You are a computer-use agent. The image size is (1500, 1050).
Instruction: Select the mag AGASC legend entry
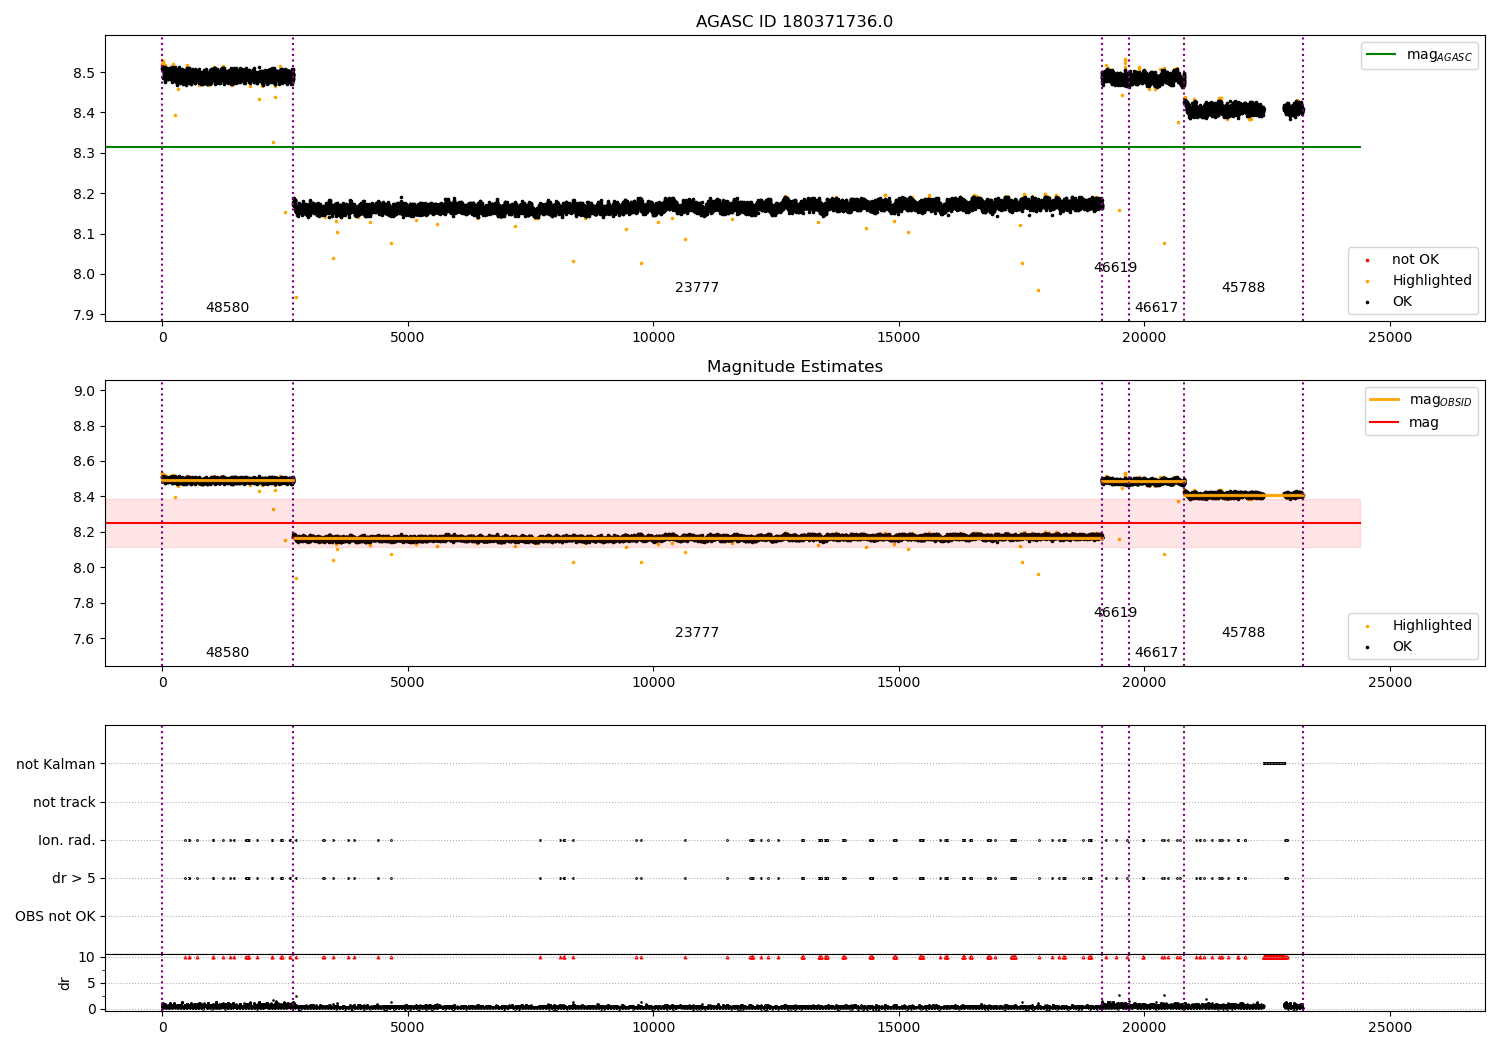tap(1419, 55)
